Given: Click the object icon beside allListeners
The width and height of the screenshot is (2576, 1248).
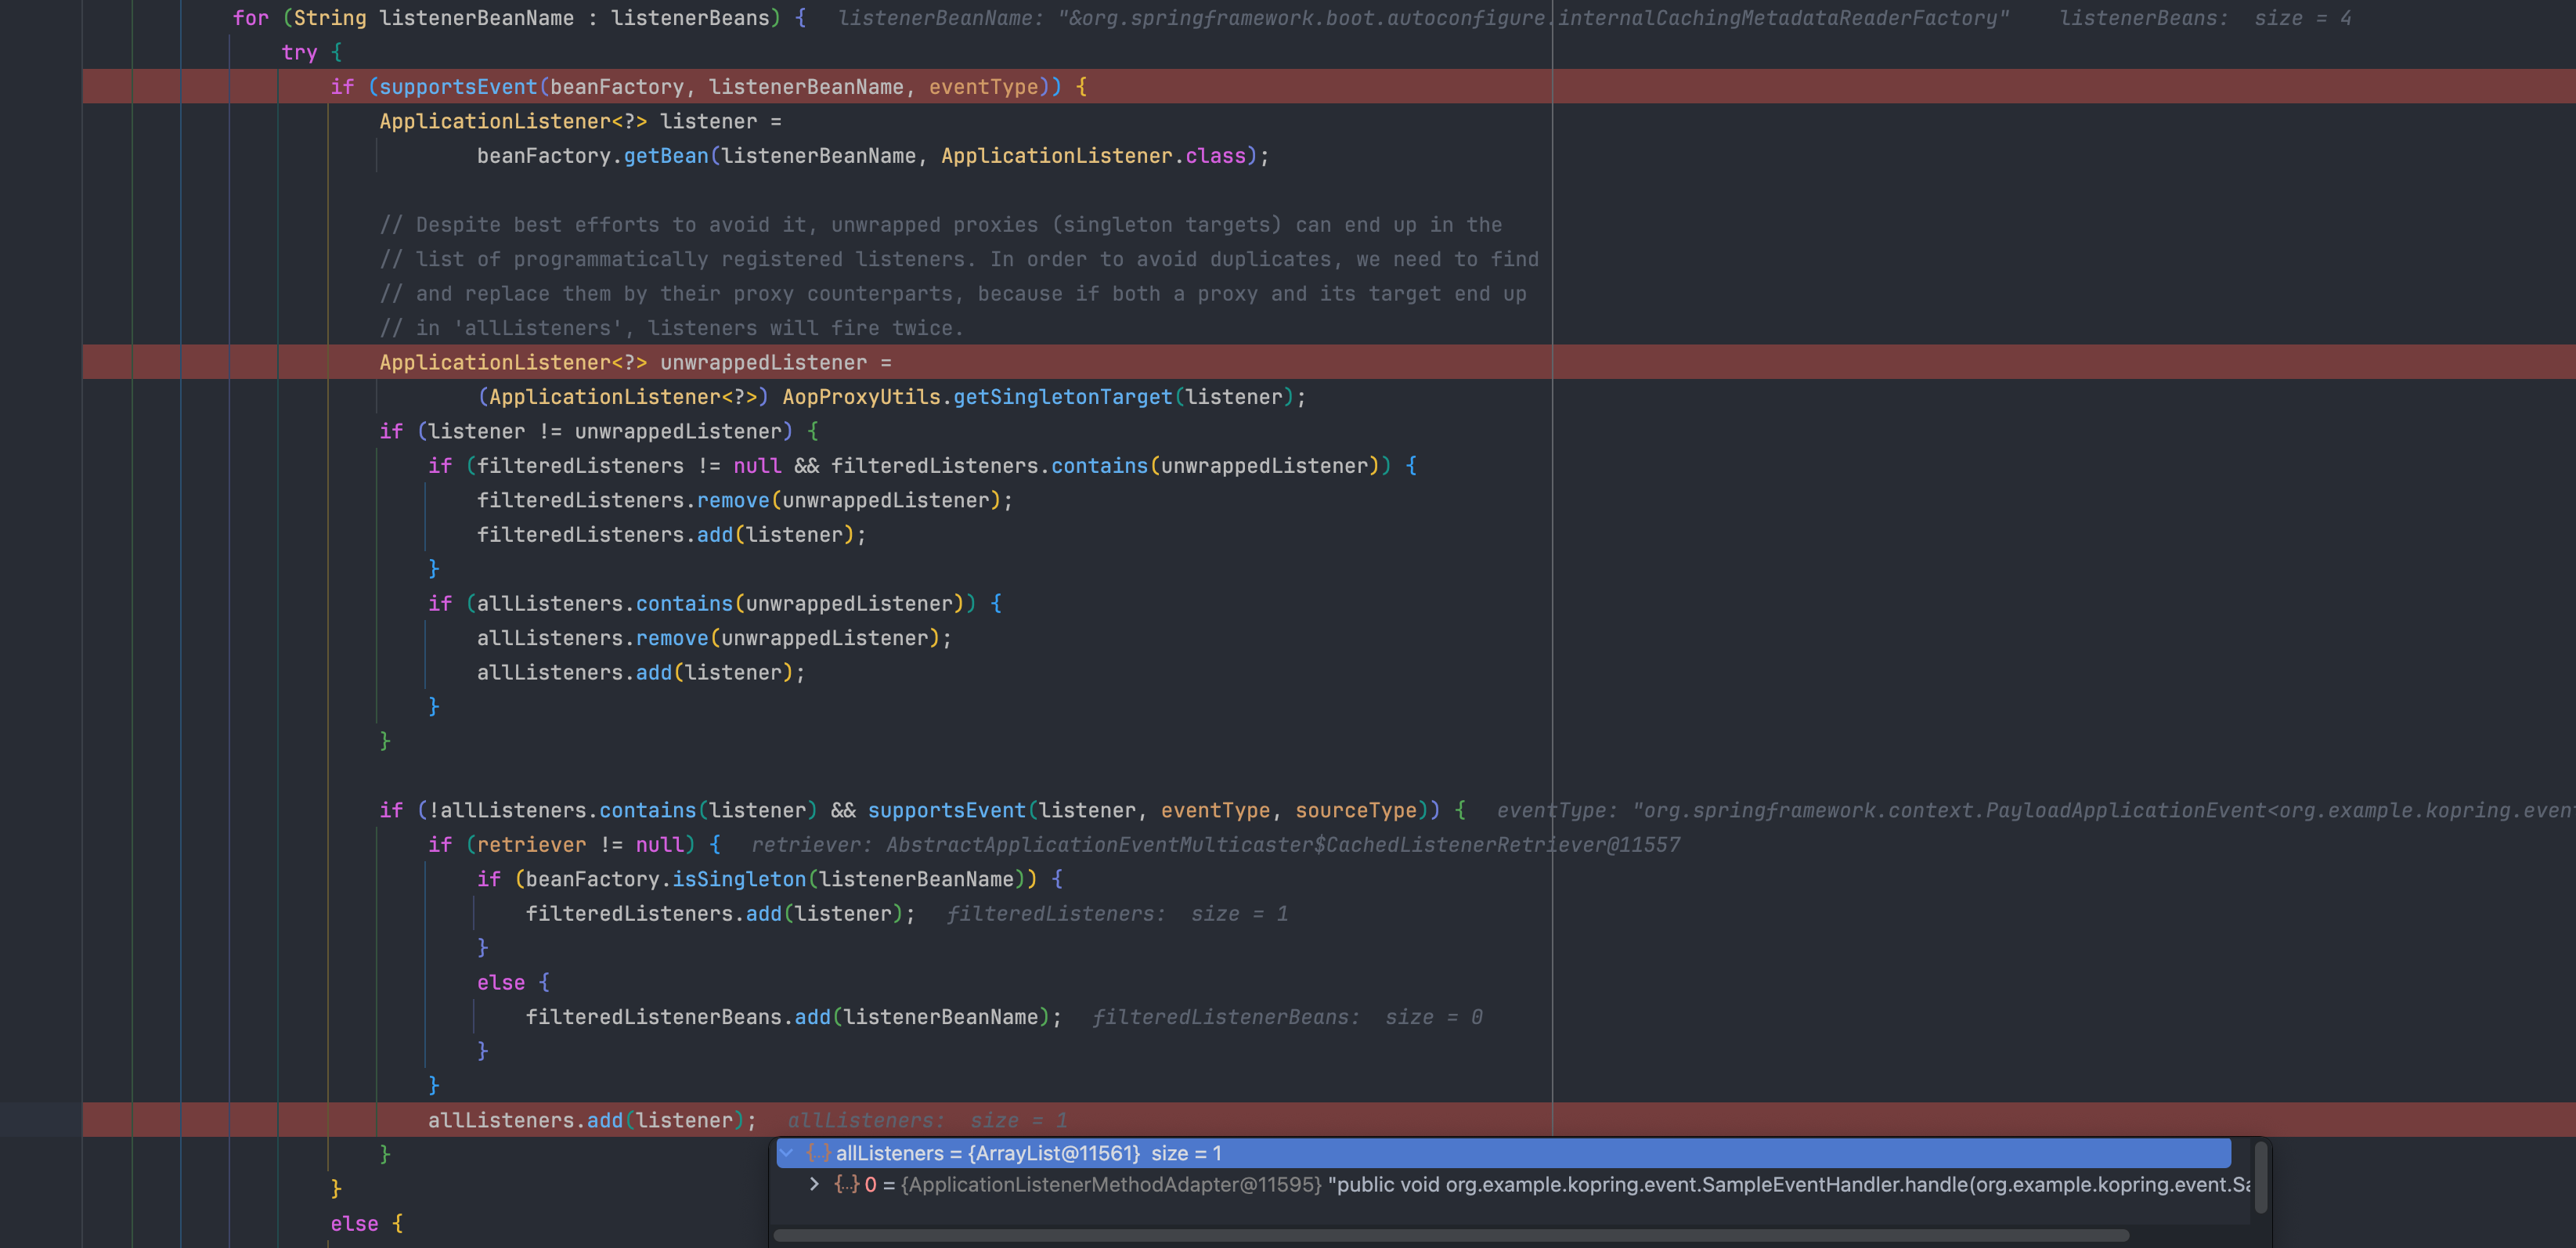Looking at the screenshot, I should (819, 1153).
